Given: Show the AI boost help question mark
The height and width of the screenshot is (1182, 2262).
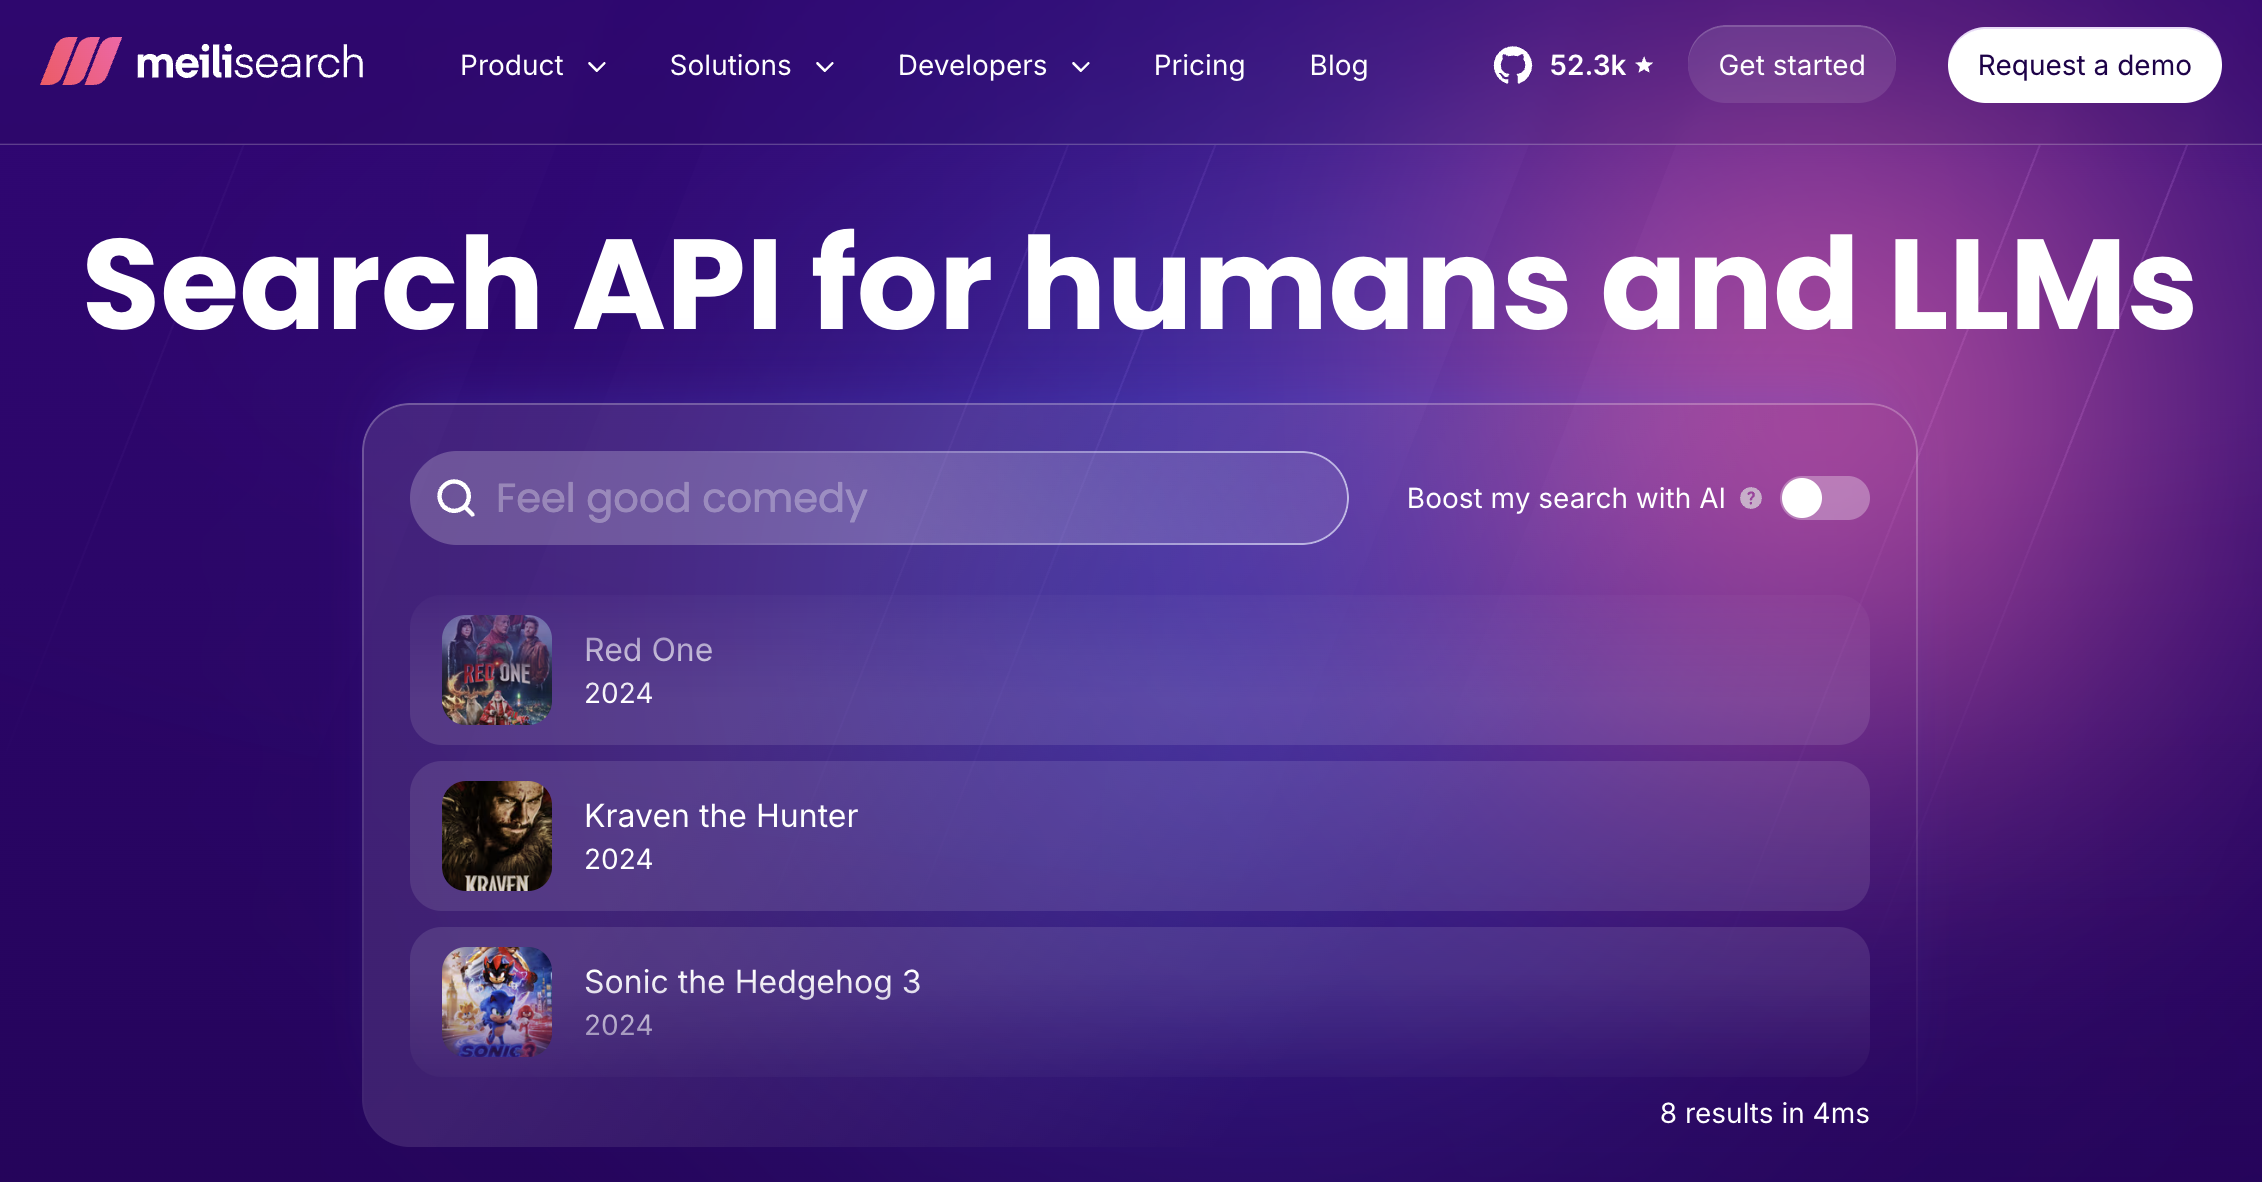Looking at the screenshot, I should click(1750, 498).
